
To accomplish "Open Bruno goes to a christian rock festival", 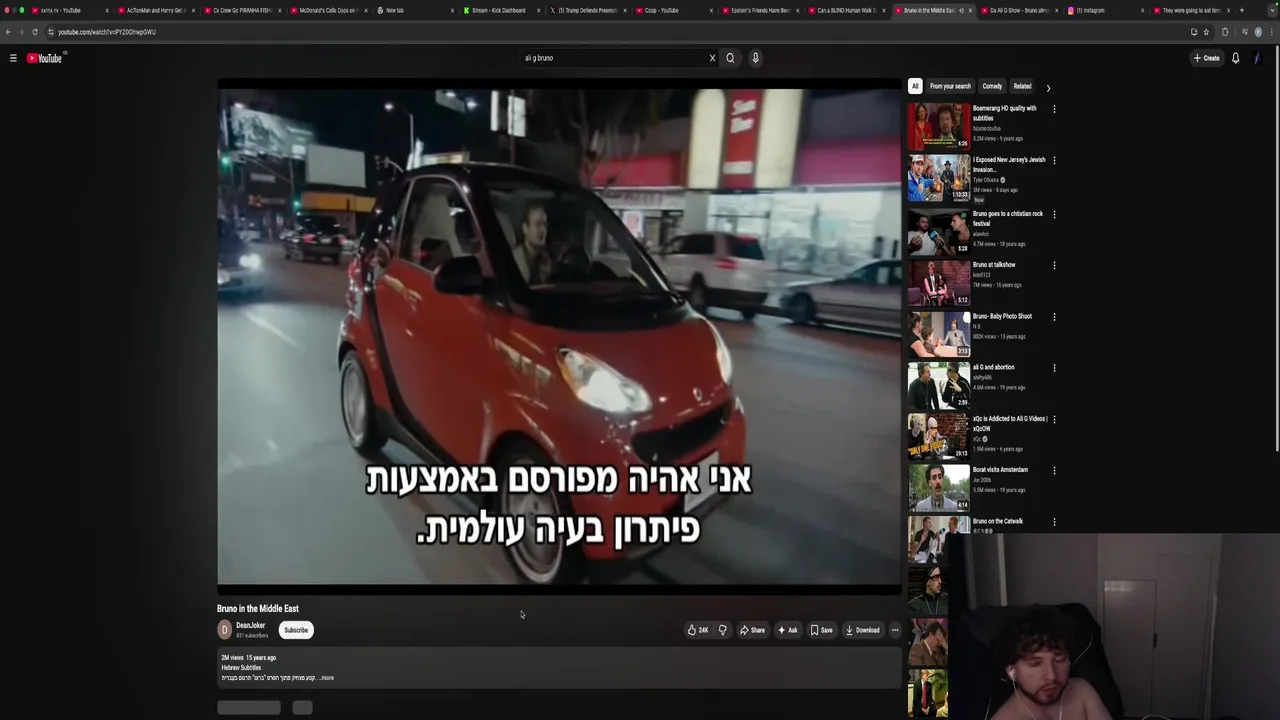I will click(x=1008, y=218).
